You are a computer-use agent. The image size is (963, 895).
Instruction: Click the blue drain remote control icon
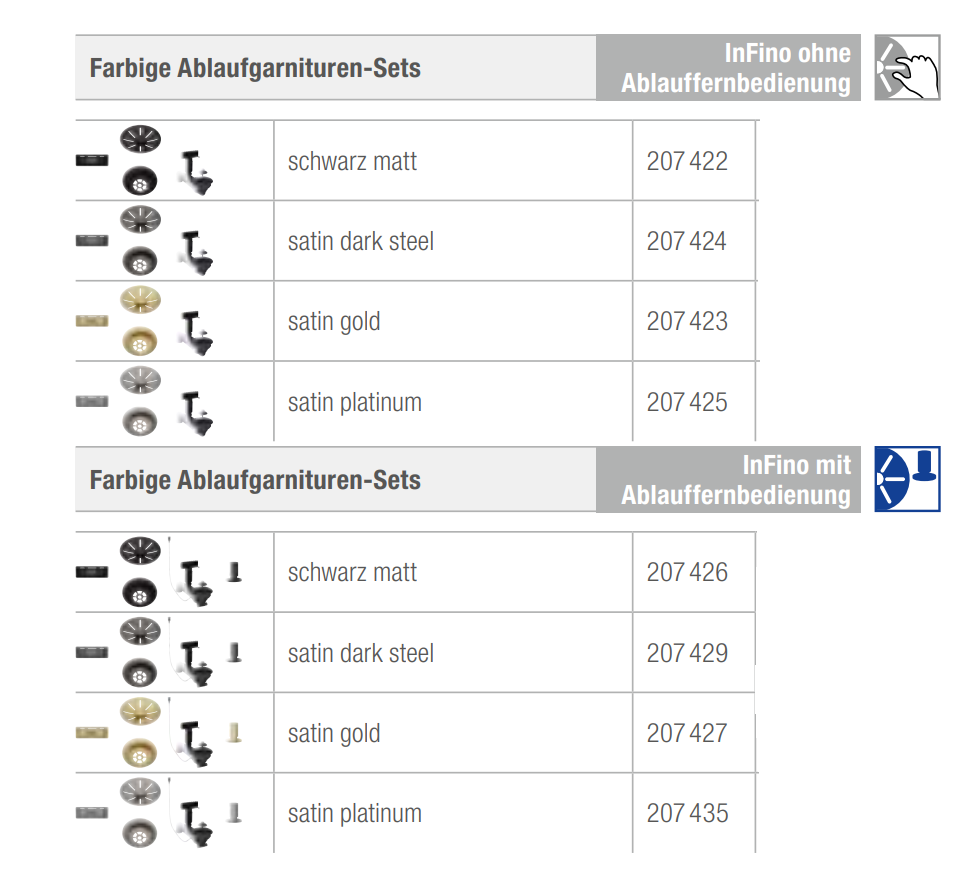point(907,479)
